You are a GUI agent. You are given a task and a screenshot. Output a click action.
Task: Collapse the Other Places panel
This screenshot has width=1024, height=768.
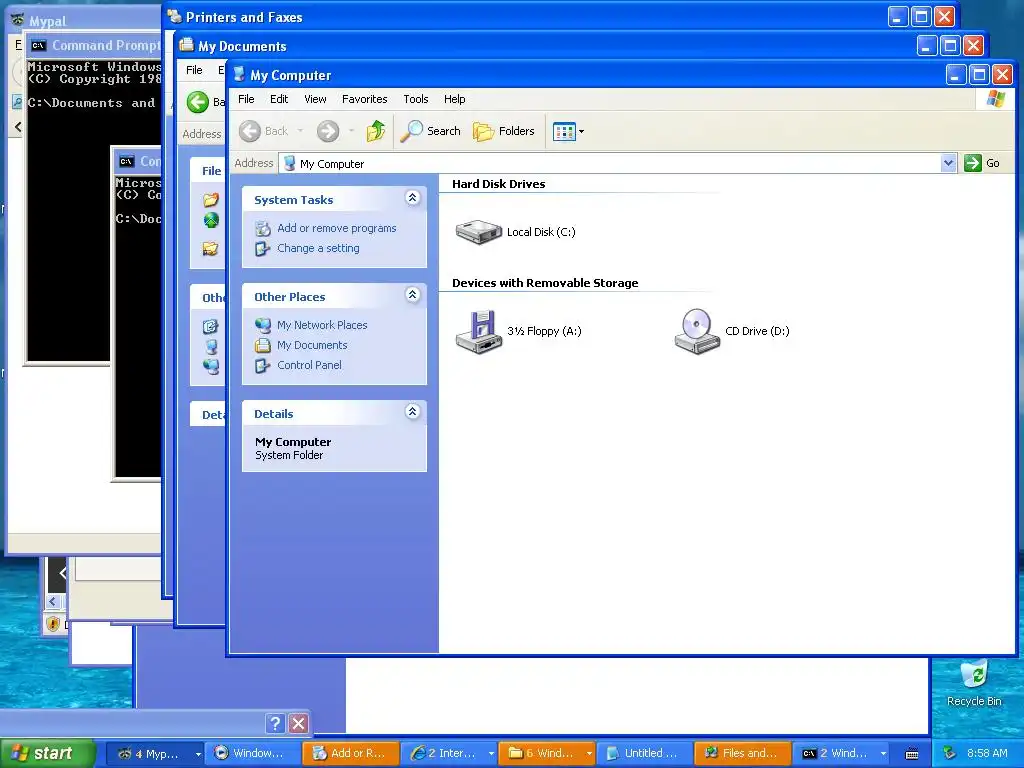coord(412,295)
